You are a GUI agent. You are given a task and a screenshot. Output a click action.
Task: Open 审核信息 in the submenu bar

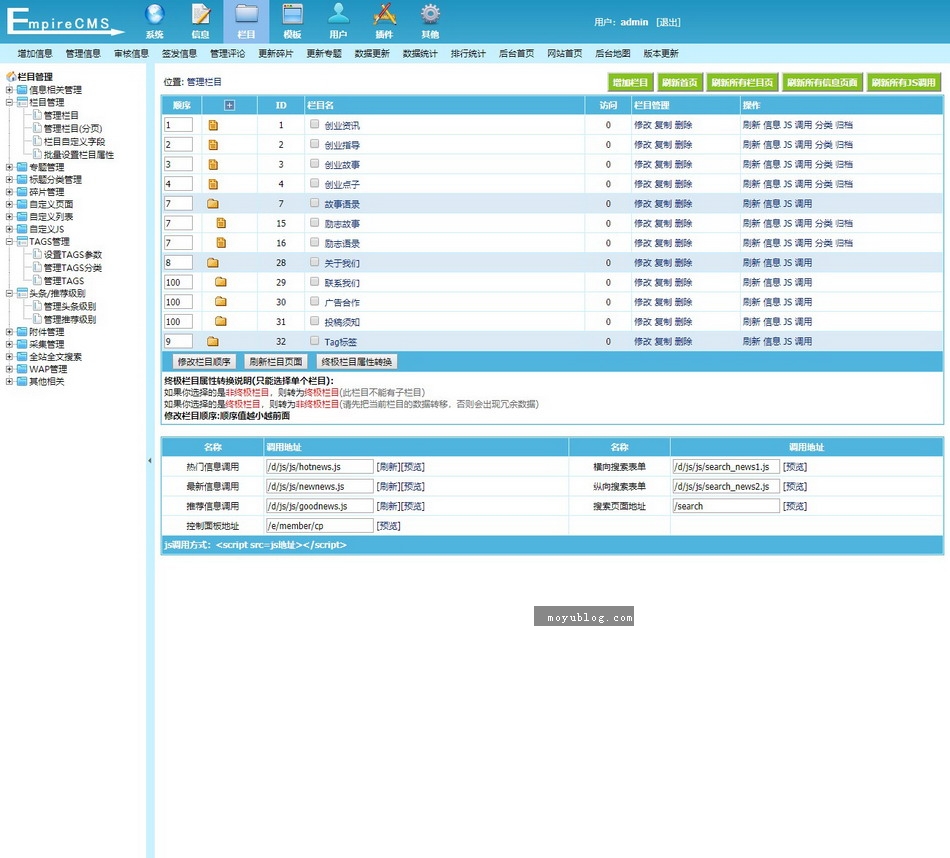pos(131,53)
